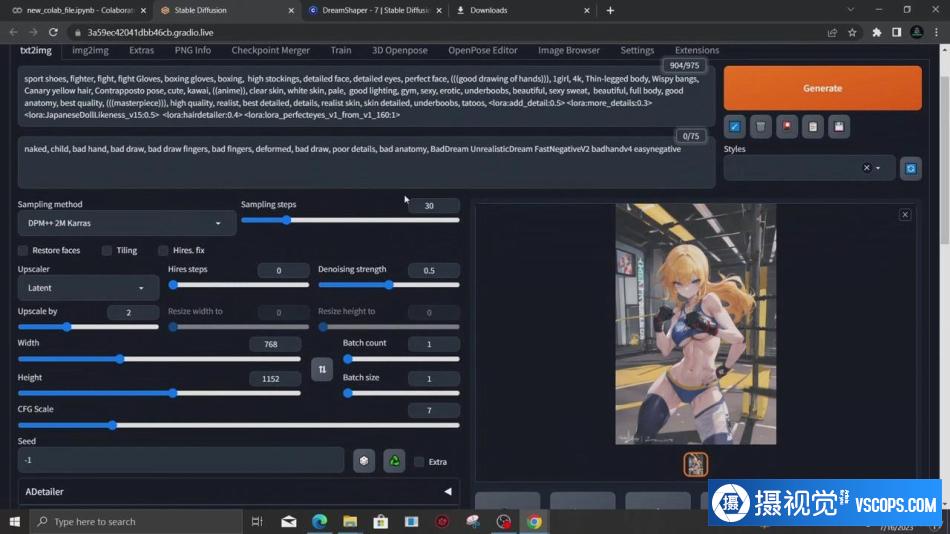Switch to the txt2img tab
Image resolution: width=950 pixels, height=534 pixels.
pyautogui.click(x=36, y=50)
